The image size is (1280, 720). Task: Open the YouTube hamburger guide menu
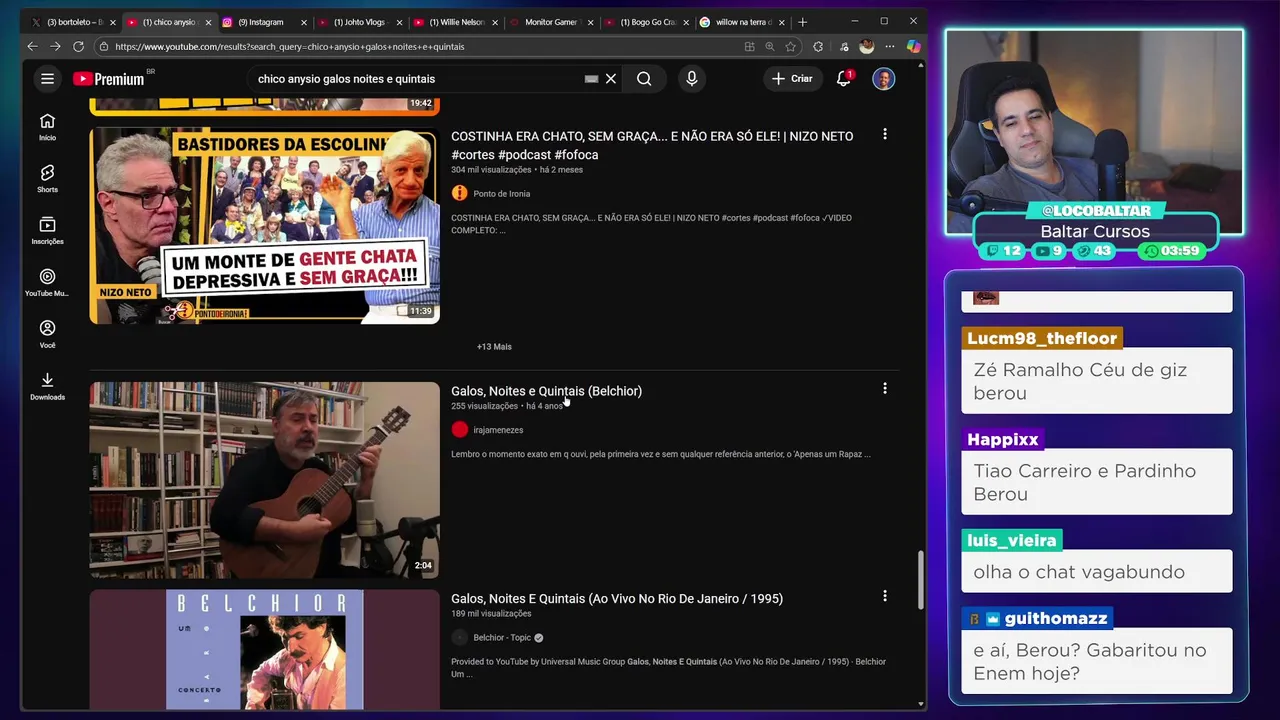[47, 79]
